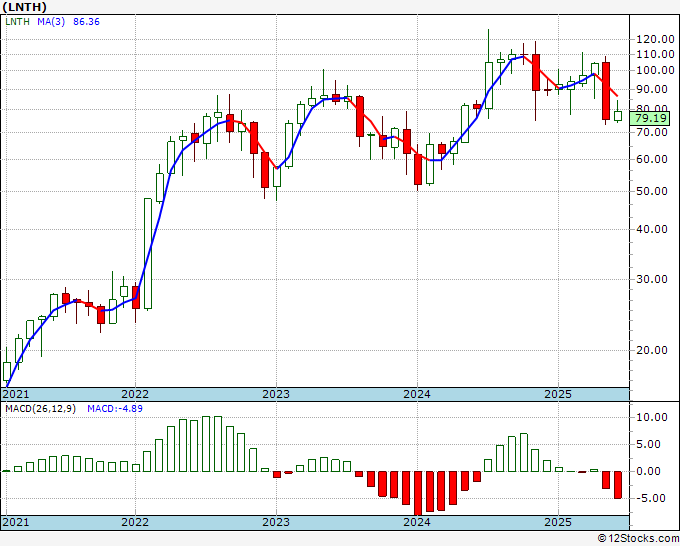Click 2023 on the MACD timeline

[x=276, y=522]
